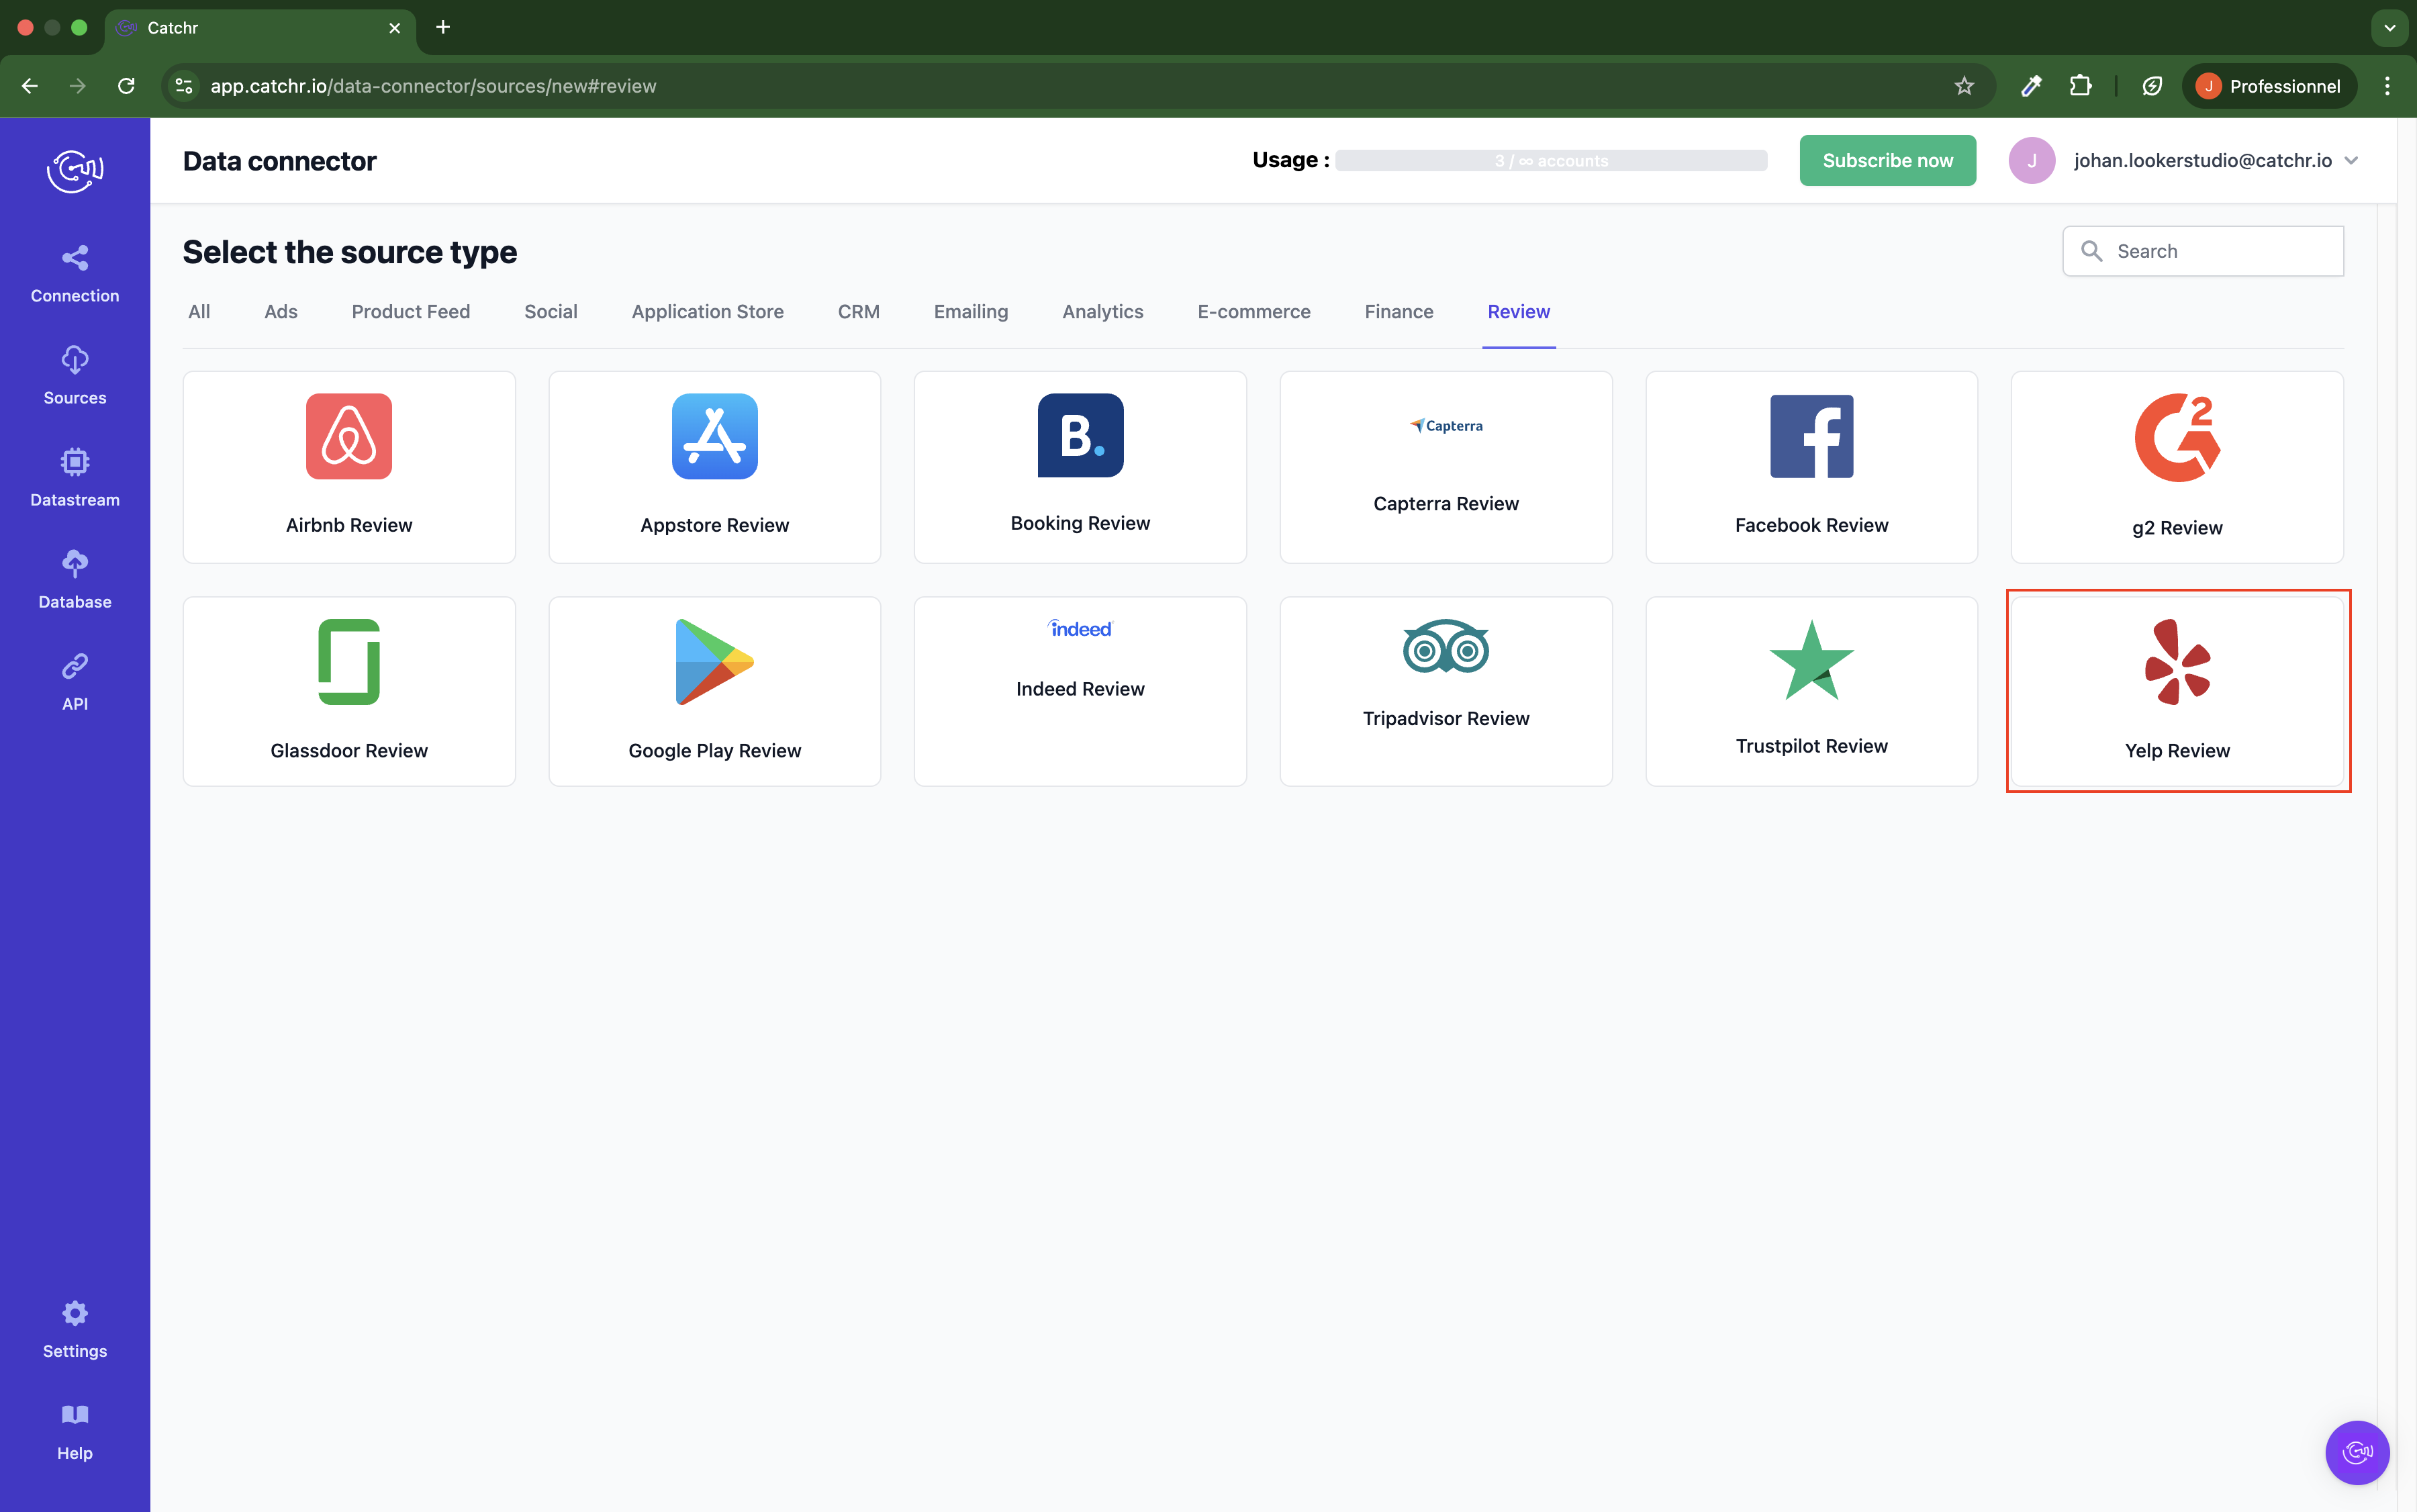Close the Catchr browser tab

click(x=394, y=28)
